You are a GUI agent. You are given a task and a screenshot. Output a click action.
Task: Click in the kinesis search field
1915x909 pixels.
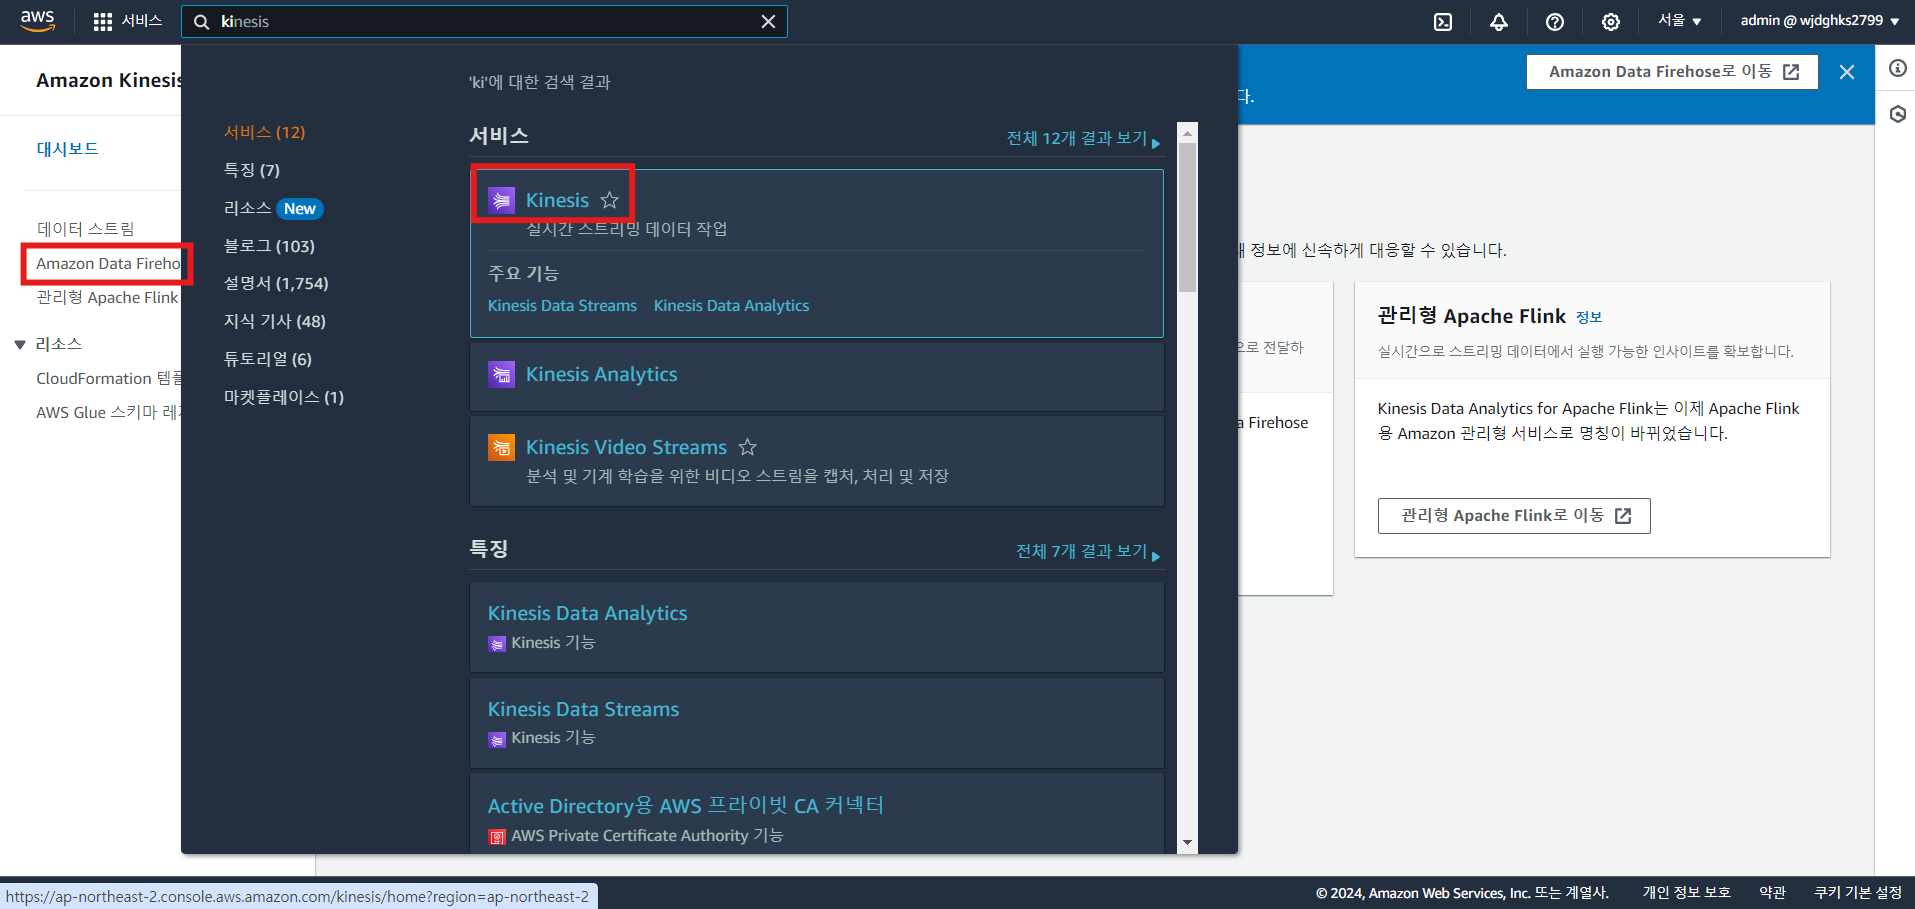[x=485, y=21]
